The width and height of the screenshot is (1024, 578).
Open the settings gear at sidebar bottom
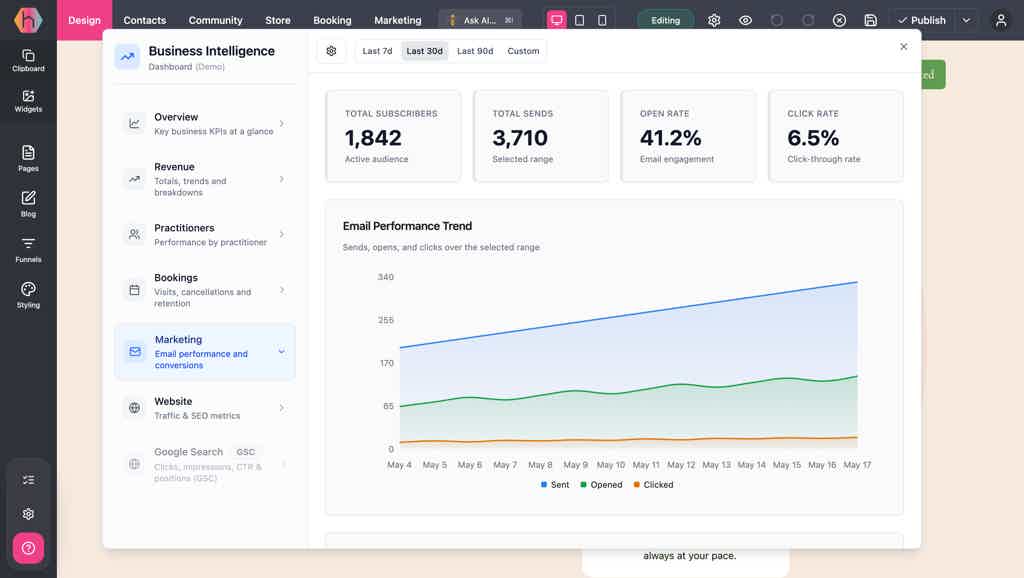click(x=28, y=514)
